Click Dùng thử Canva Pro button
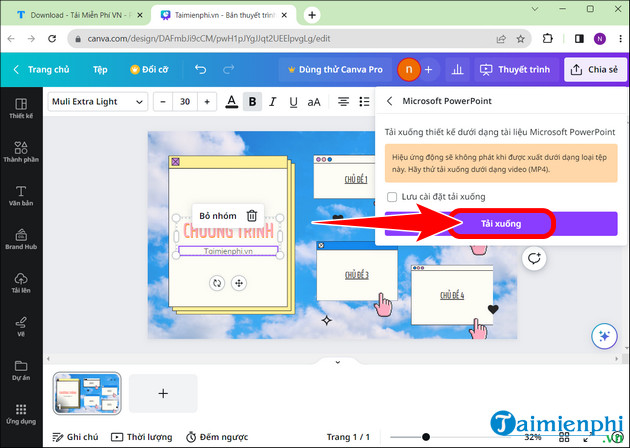This screenshot has height=448, width=630. pos(335,70)
